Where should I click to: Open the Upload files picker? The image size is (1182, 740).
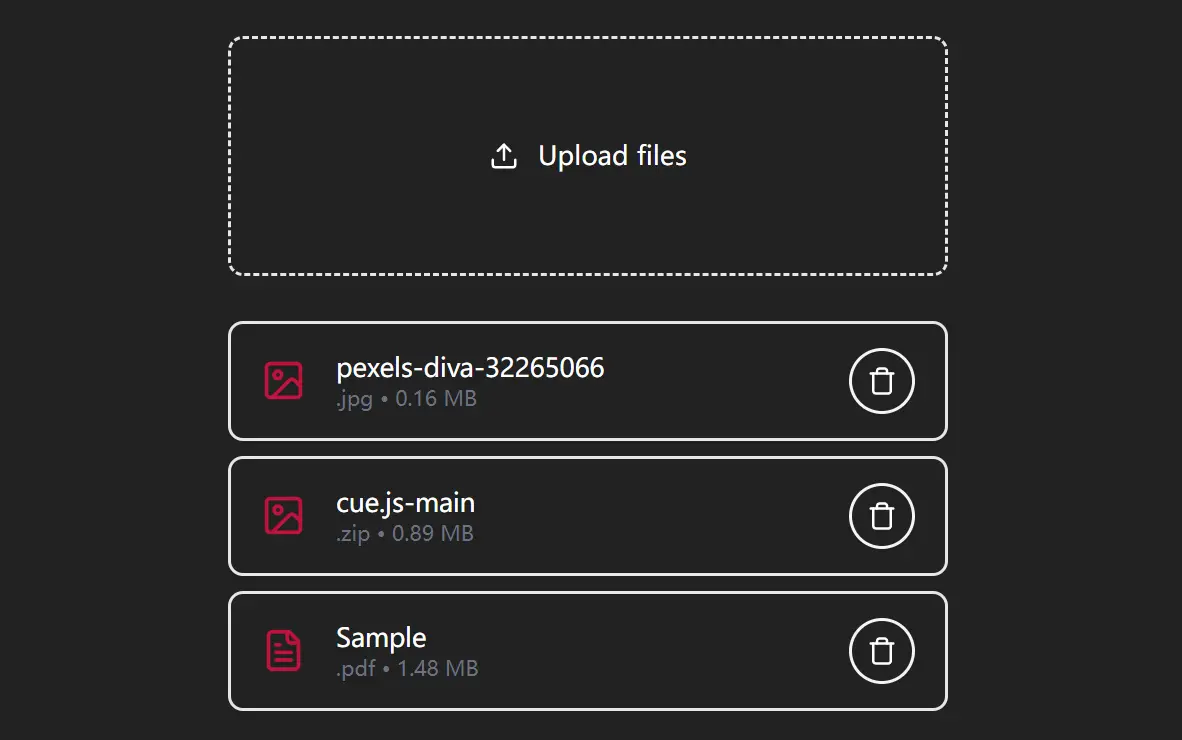(588, 155)
